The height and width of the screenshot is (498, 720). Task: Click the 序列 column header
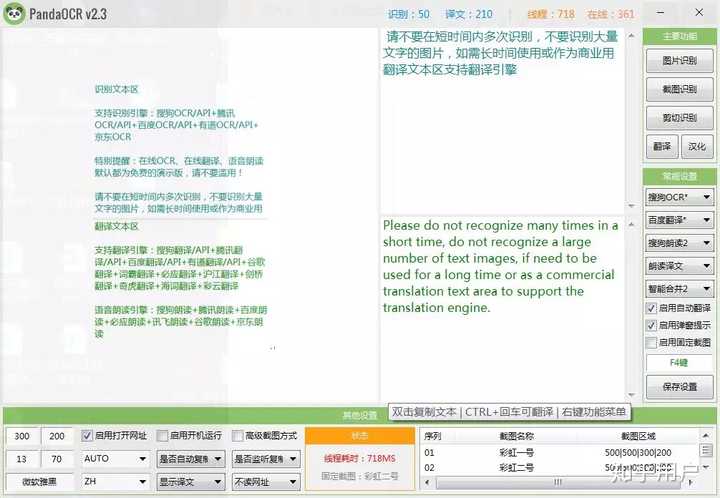tap(433, 436)
